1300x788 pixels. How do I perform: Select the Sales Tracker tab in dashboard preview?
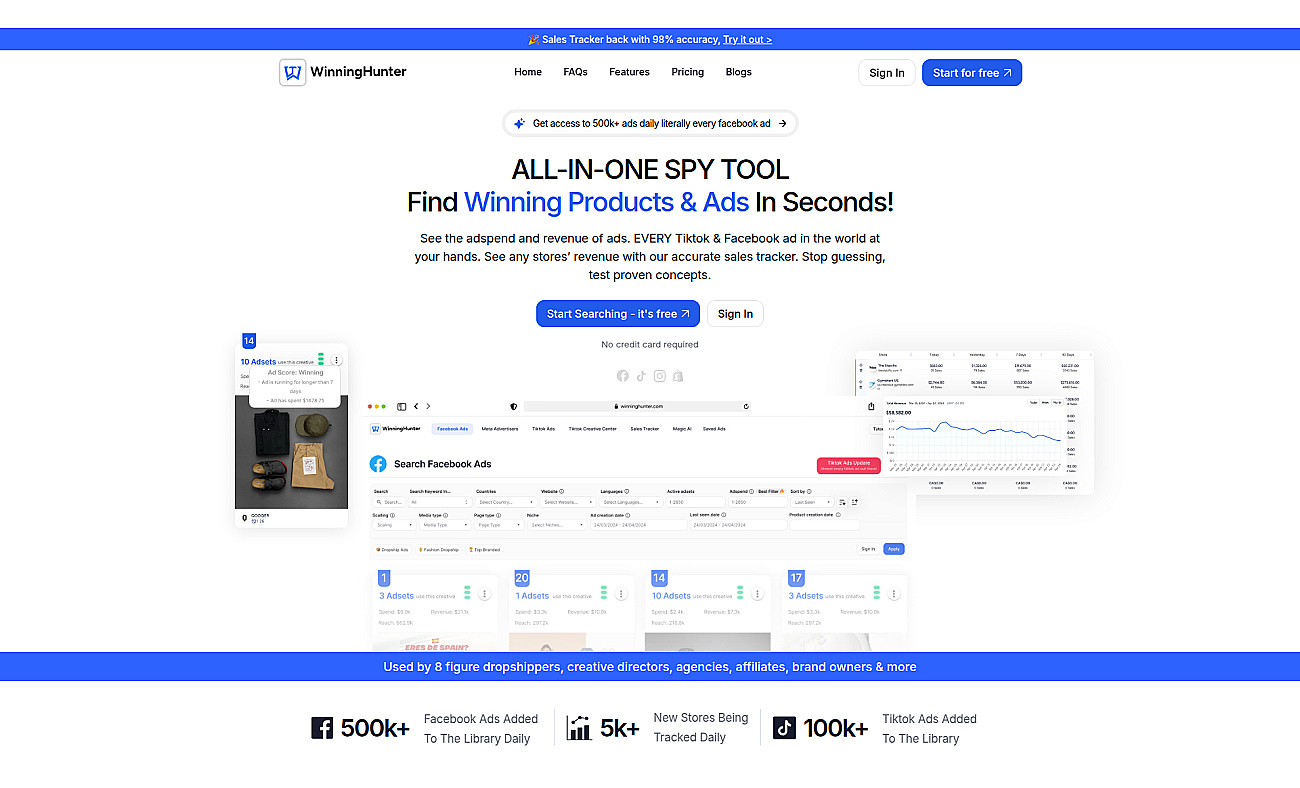(x=645, y=429)
